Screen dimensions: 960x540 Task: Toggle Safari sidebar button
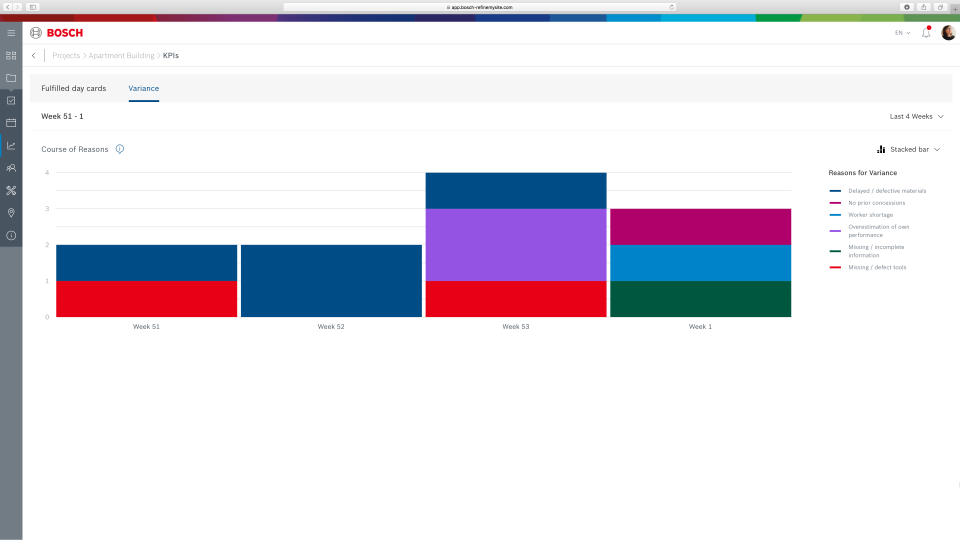33,7
